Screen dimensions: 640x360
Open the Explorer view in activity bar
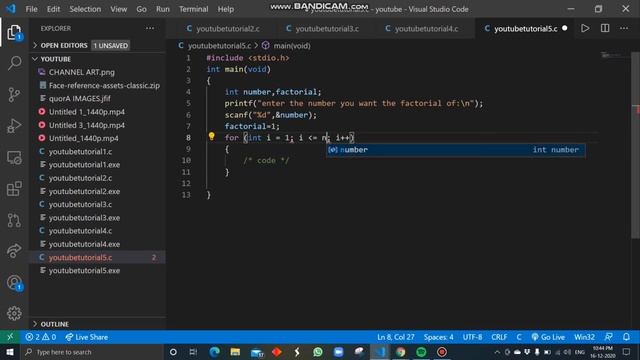coord(14,32)
